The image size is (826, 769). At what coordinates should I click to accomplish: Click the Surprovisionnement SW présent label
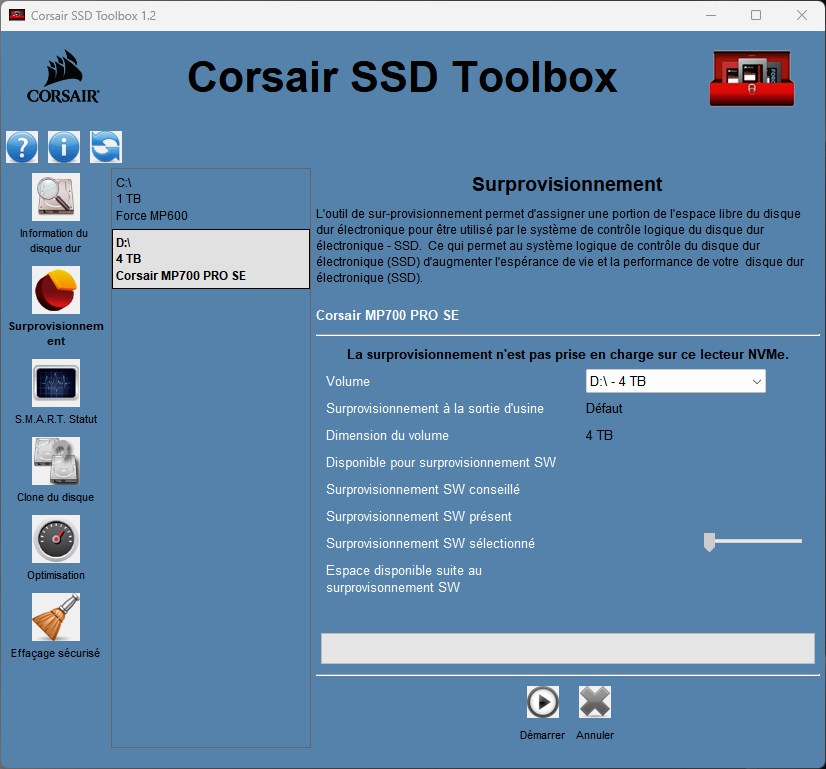click(x=419, y=516)
